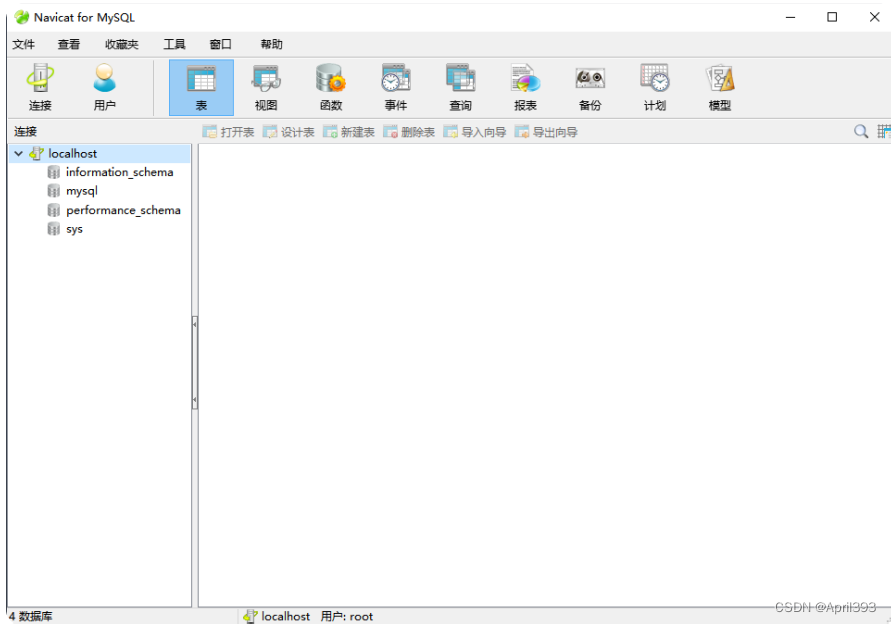Click the search magnifier icon
Viewport: 891px width, 624px height.
coord(860,131)
